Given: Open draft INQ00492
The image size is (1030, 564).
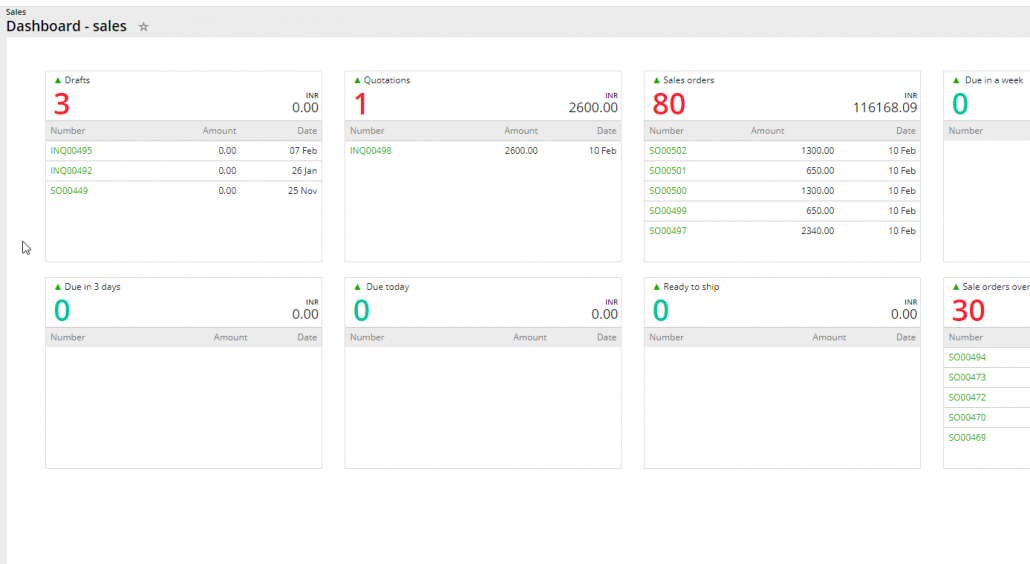Looking at the screenshot, I should tap(72, 171).
